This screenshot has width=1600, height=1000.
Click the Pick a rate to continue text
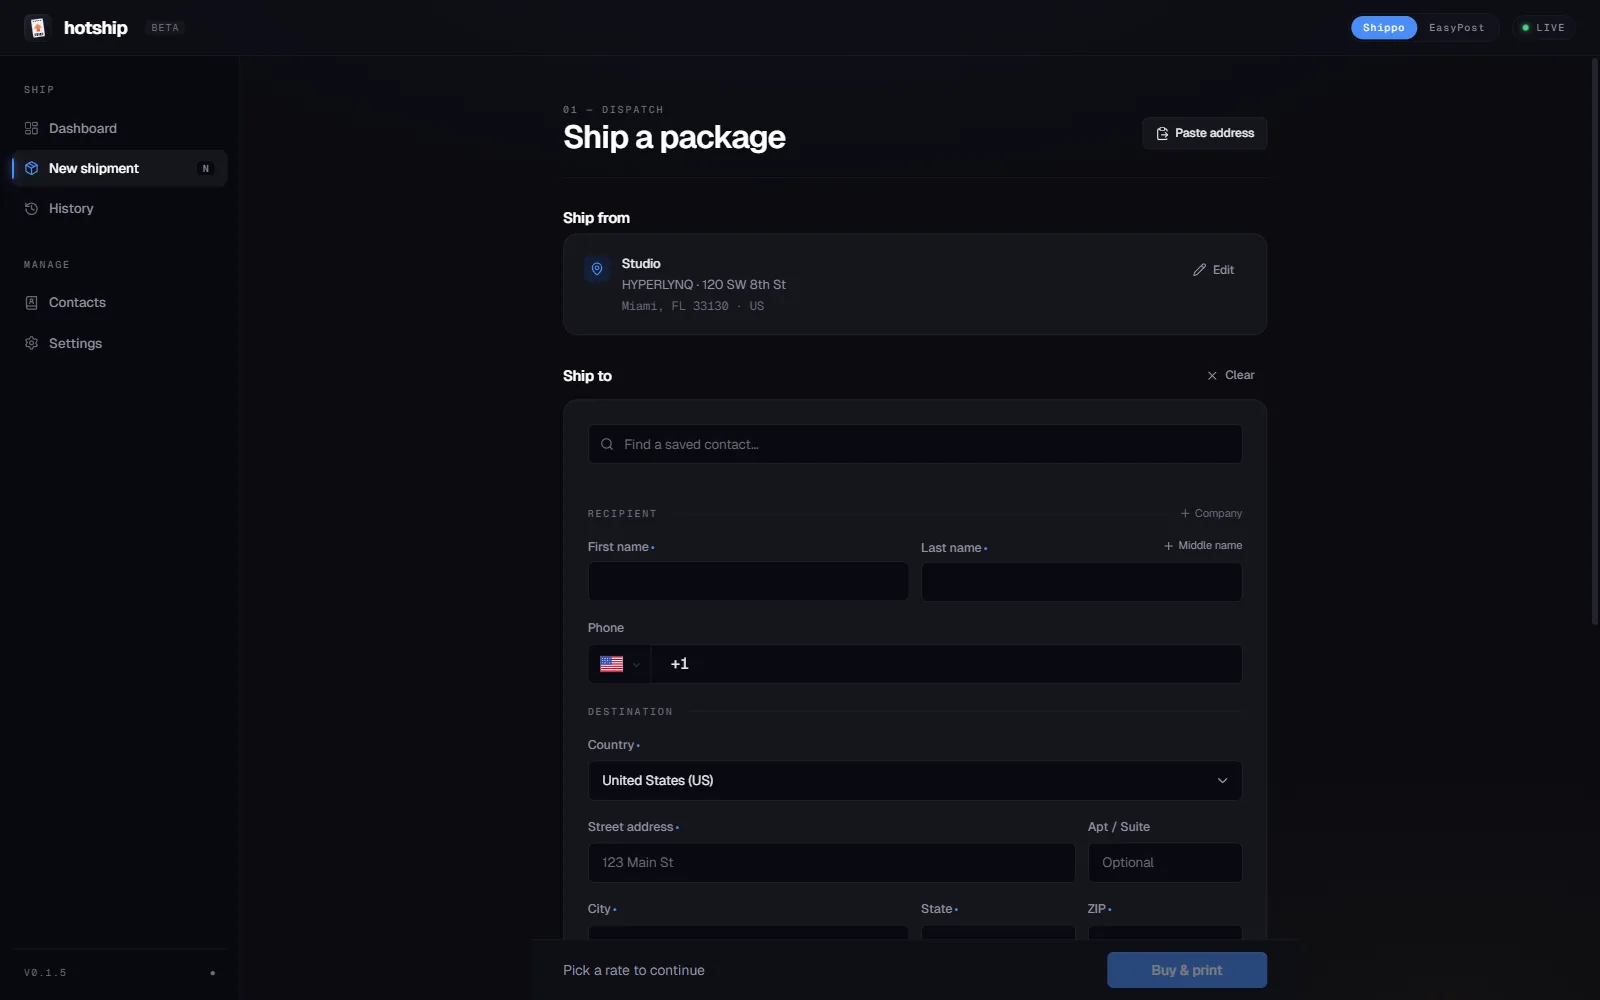point(634,970)
